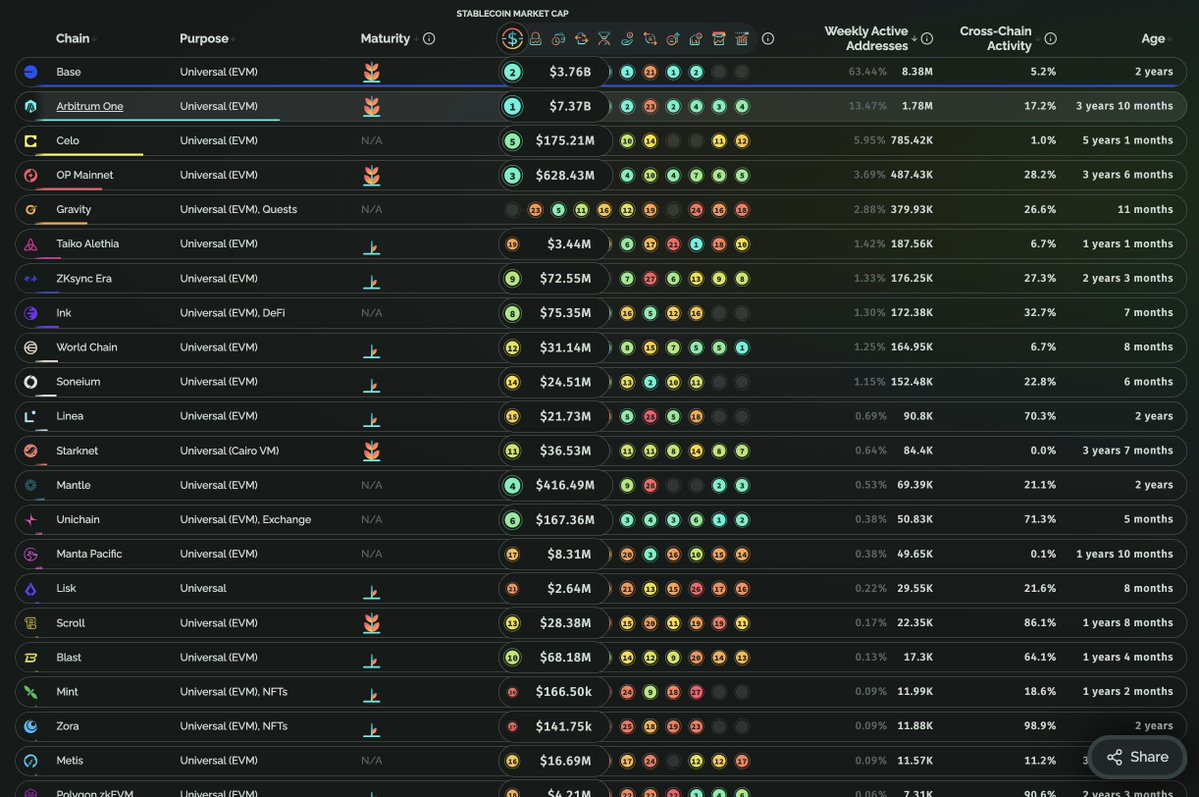
Task: Click the ZKsync Era chain logo
Action: pyautogui.click(x=31, y=278)
